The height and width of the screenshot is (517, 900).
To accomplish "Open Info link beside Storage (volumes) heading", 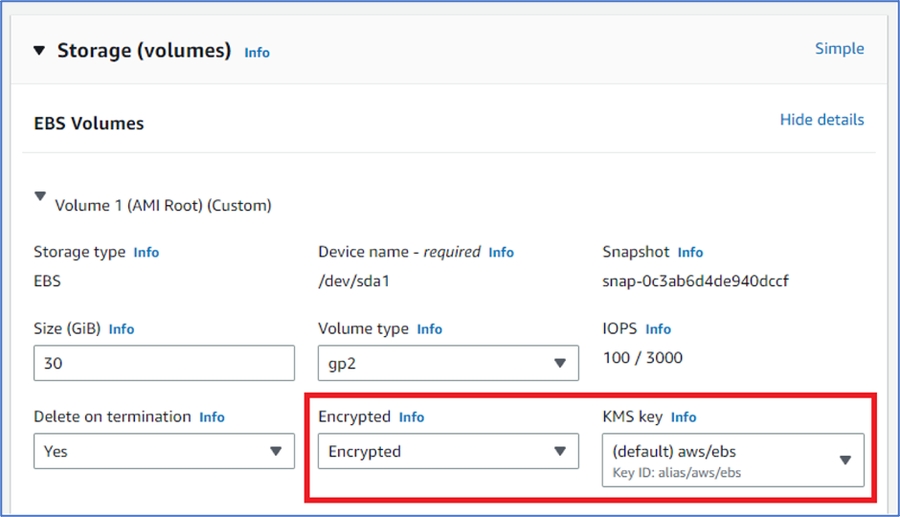I will (257, 52).
